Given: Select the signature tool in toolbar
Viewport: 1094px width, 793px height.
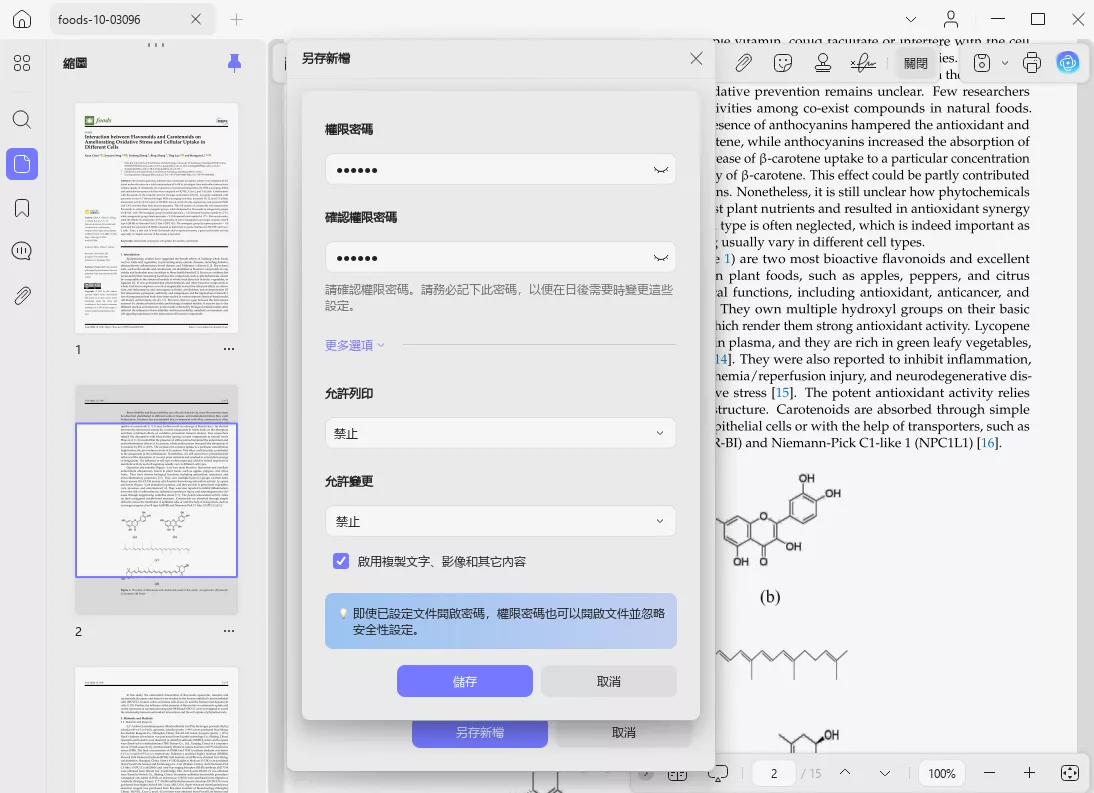Looking at the screenshot, I should pyautogui.click(x=863, y=63).
